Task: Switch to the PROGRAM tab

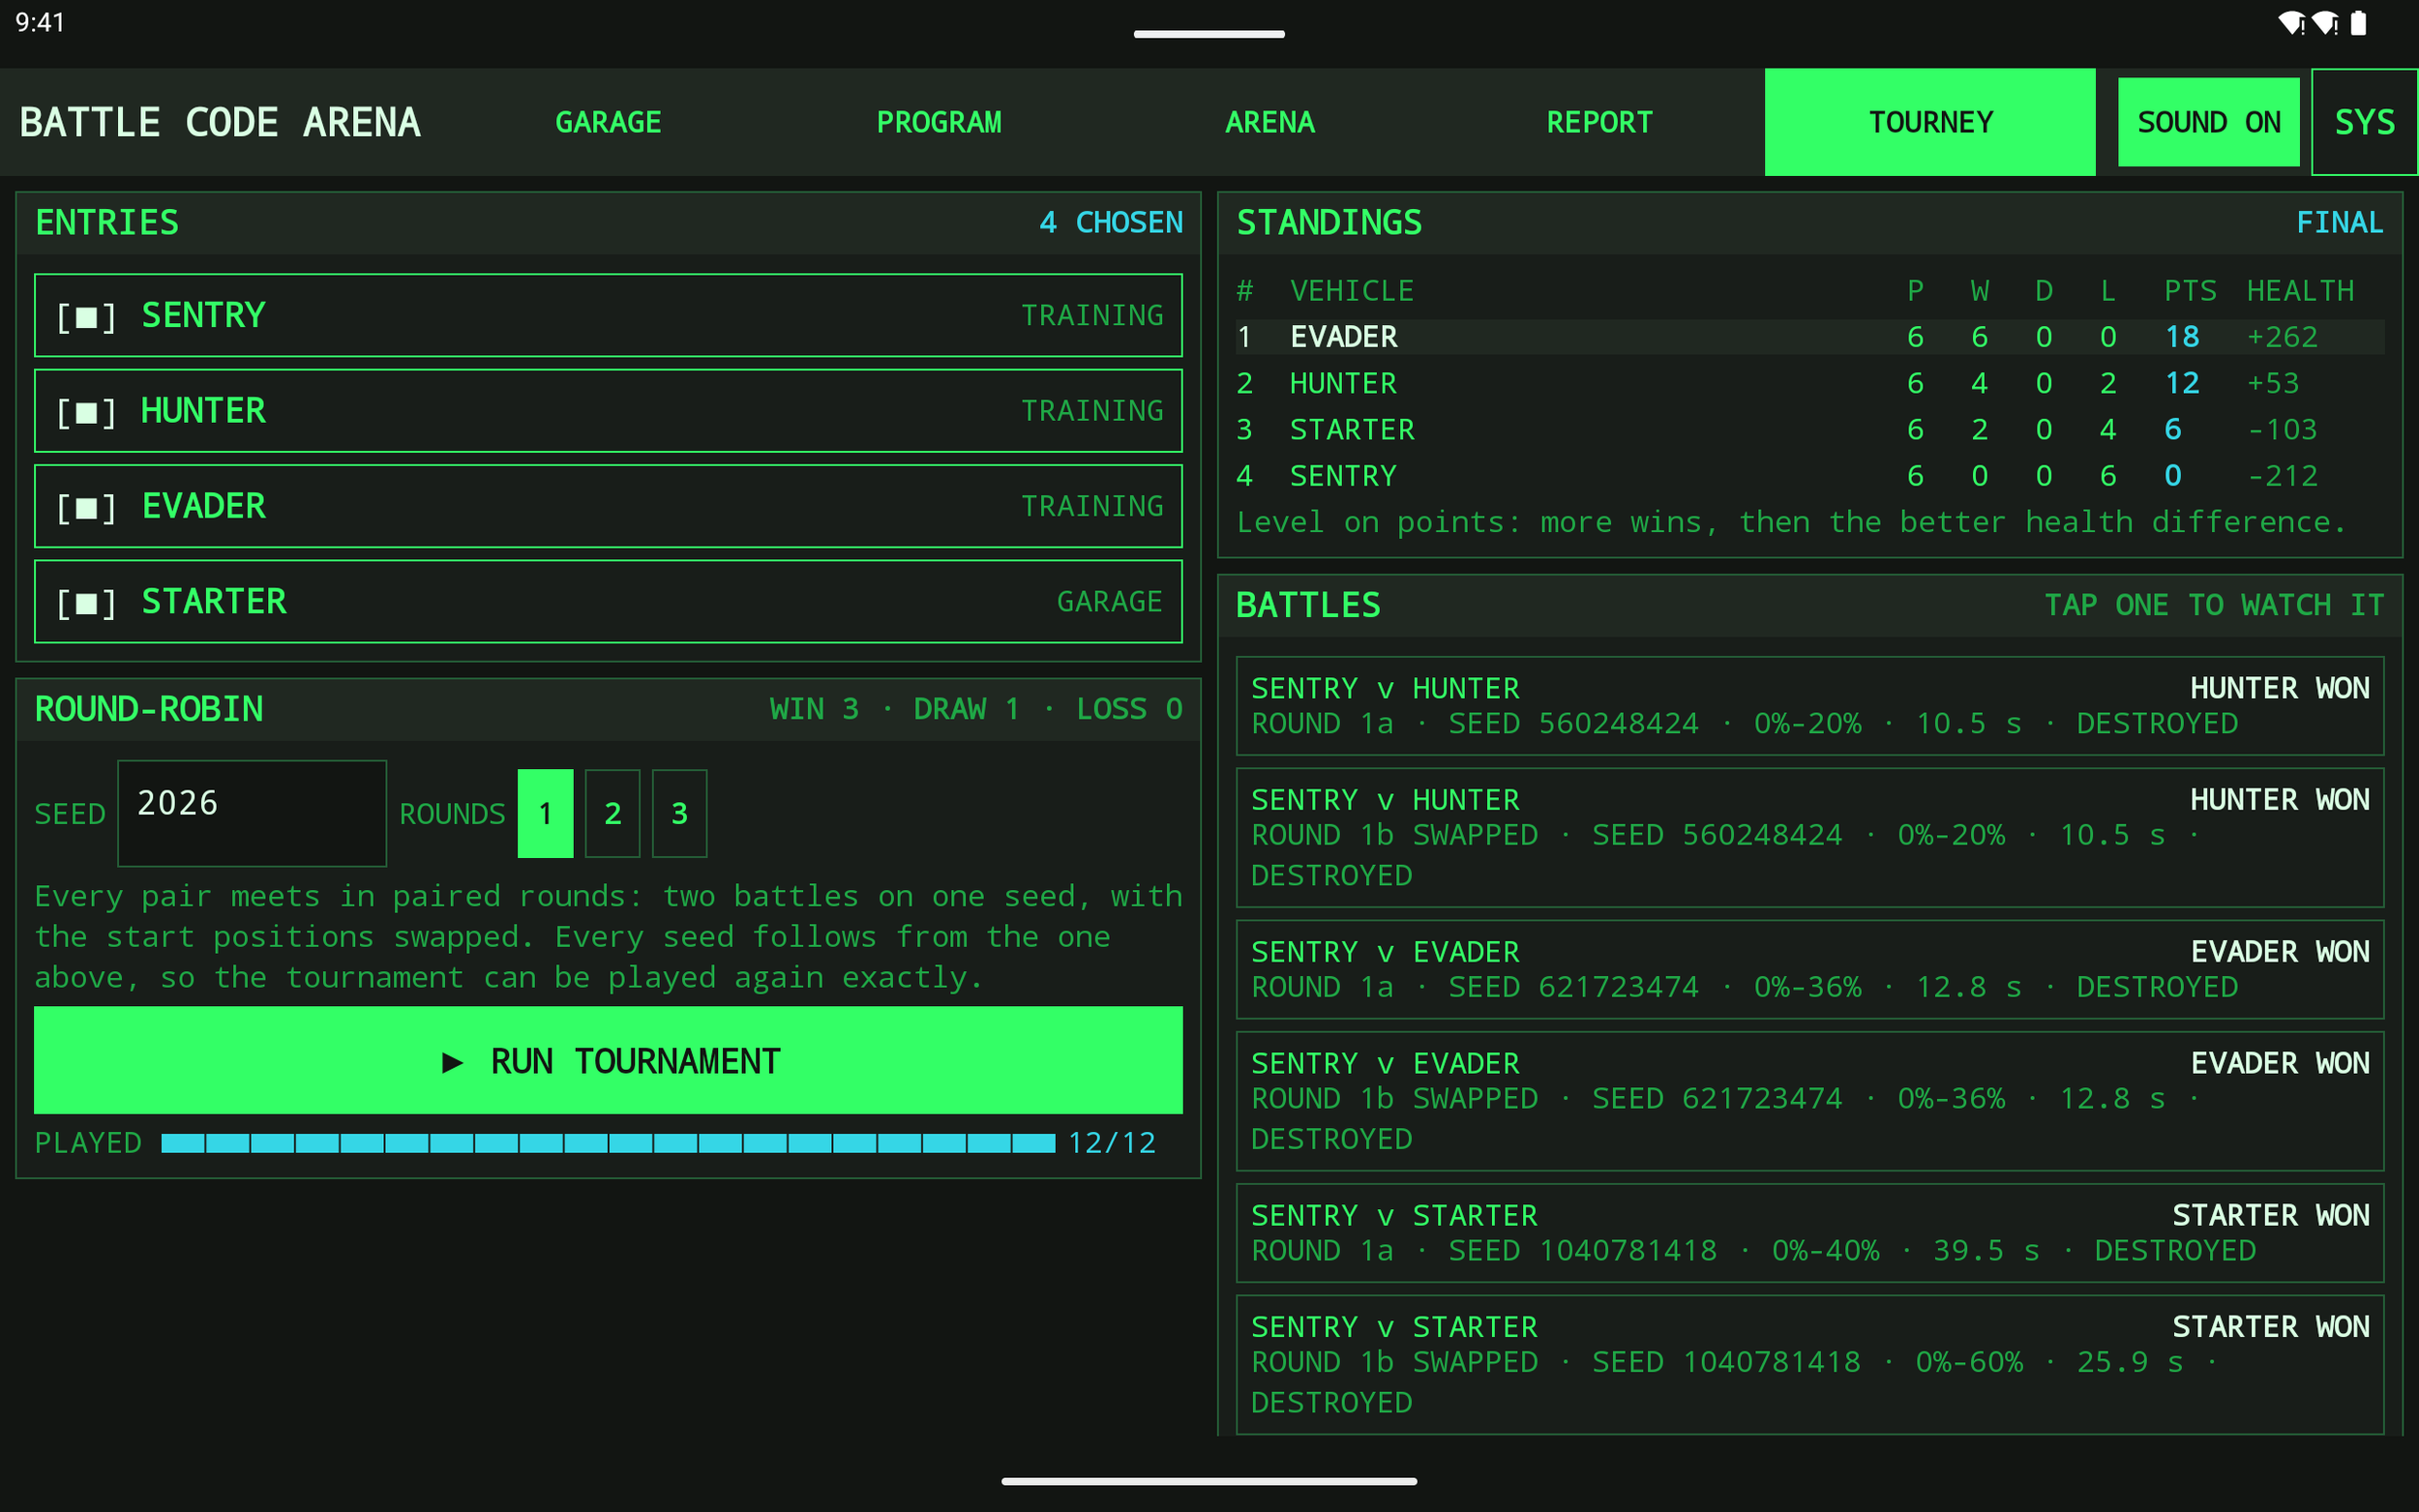Action: [938, 122]
